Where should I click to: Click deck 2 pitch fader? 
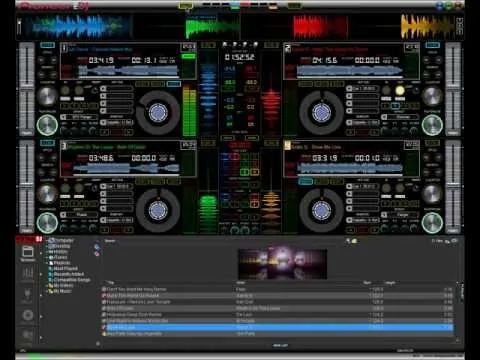(x=453, y=89)
